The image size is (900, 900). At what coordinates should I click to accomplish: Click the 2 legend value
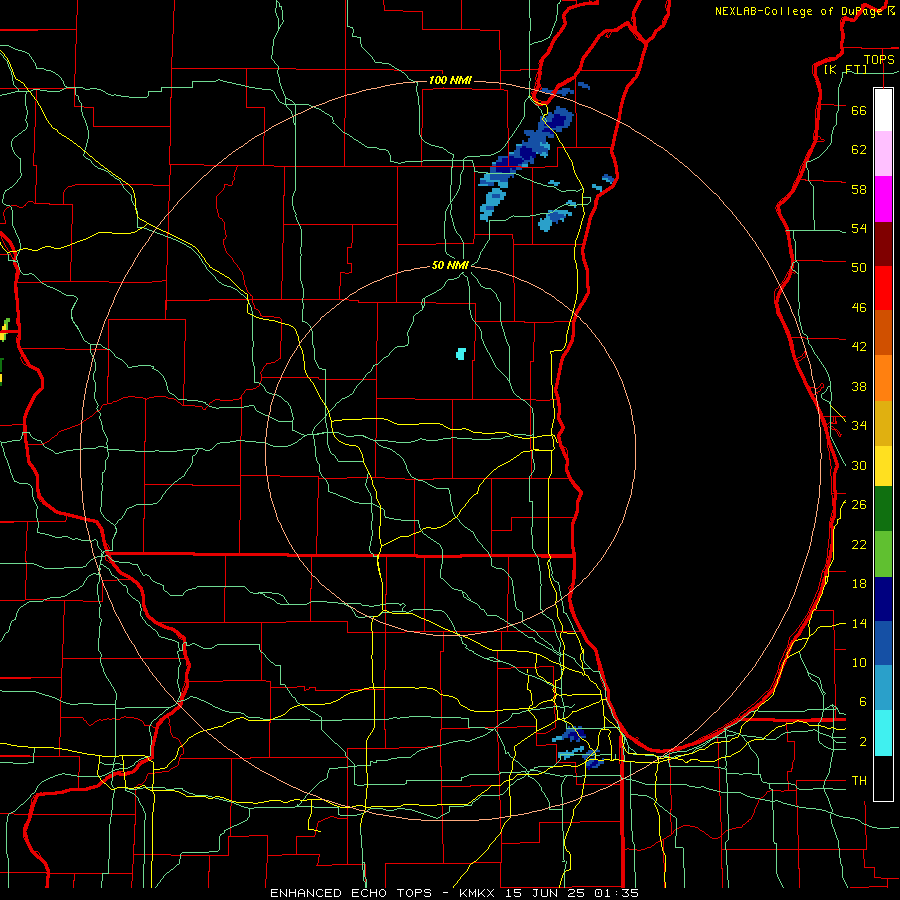[x=862, y=742]
